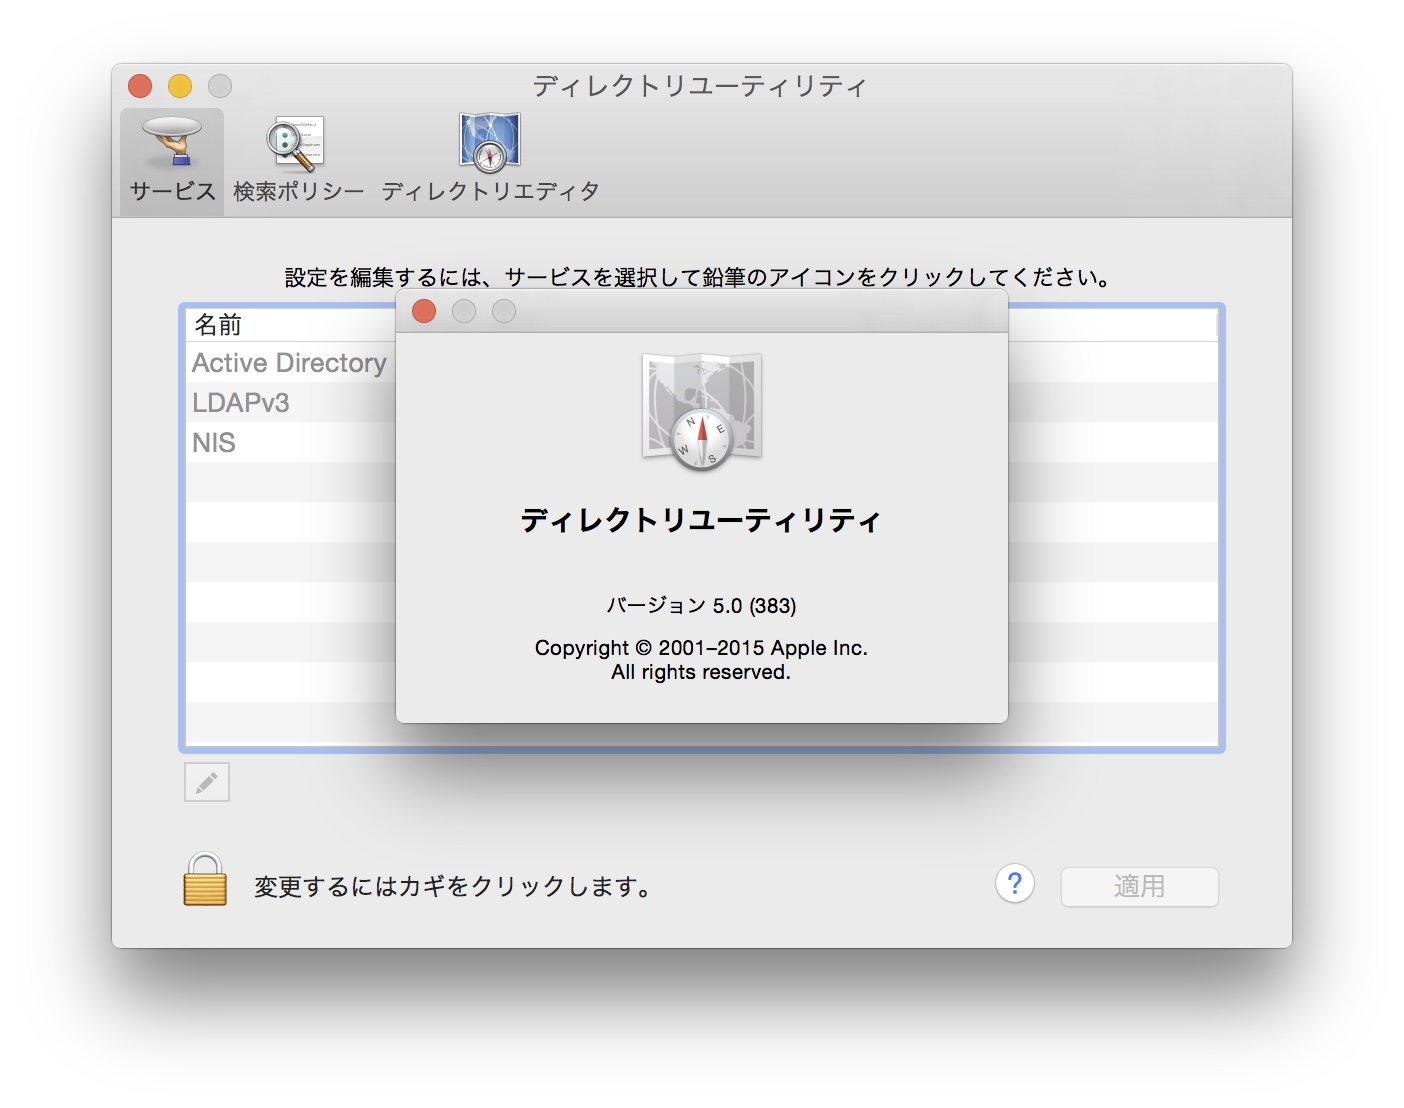This screenshot has height=1108, width=1404.
Task: Click the gold padlock to unlock changes
Action: click(205, 879)
